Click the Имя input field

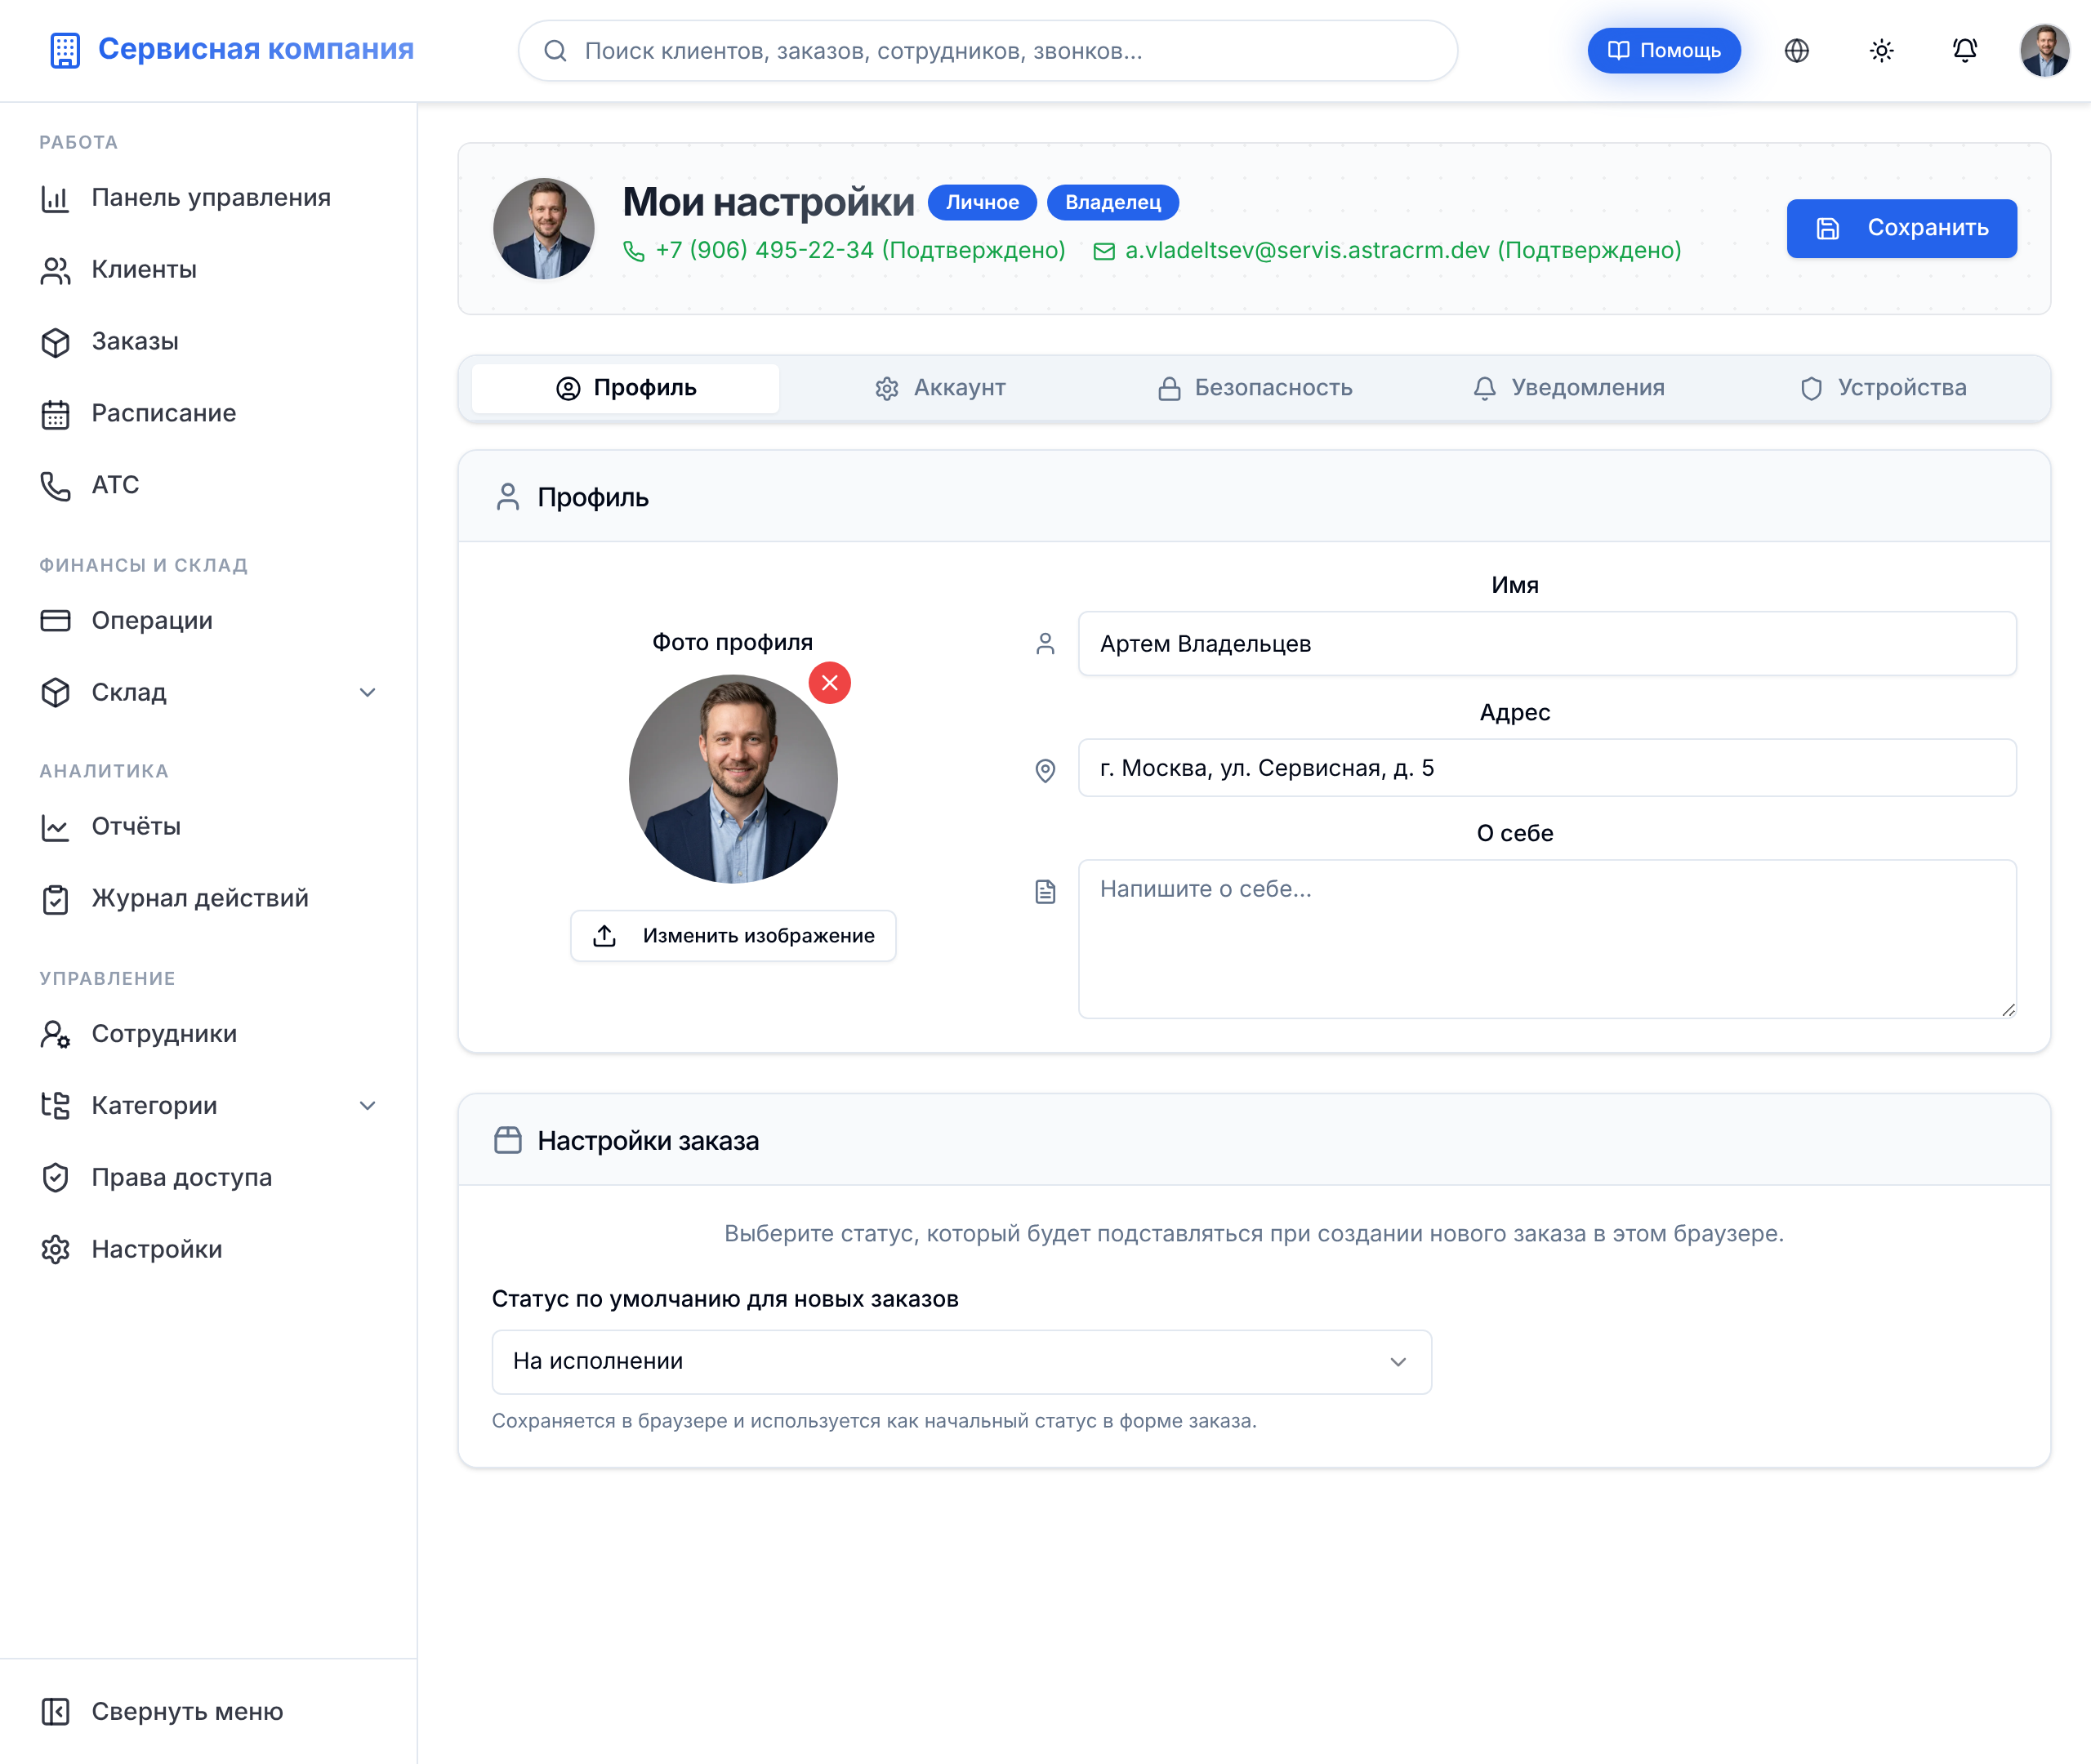tap(1547, 644)
